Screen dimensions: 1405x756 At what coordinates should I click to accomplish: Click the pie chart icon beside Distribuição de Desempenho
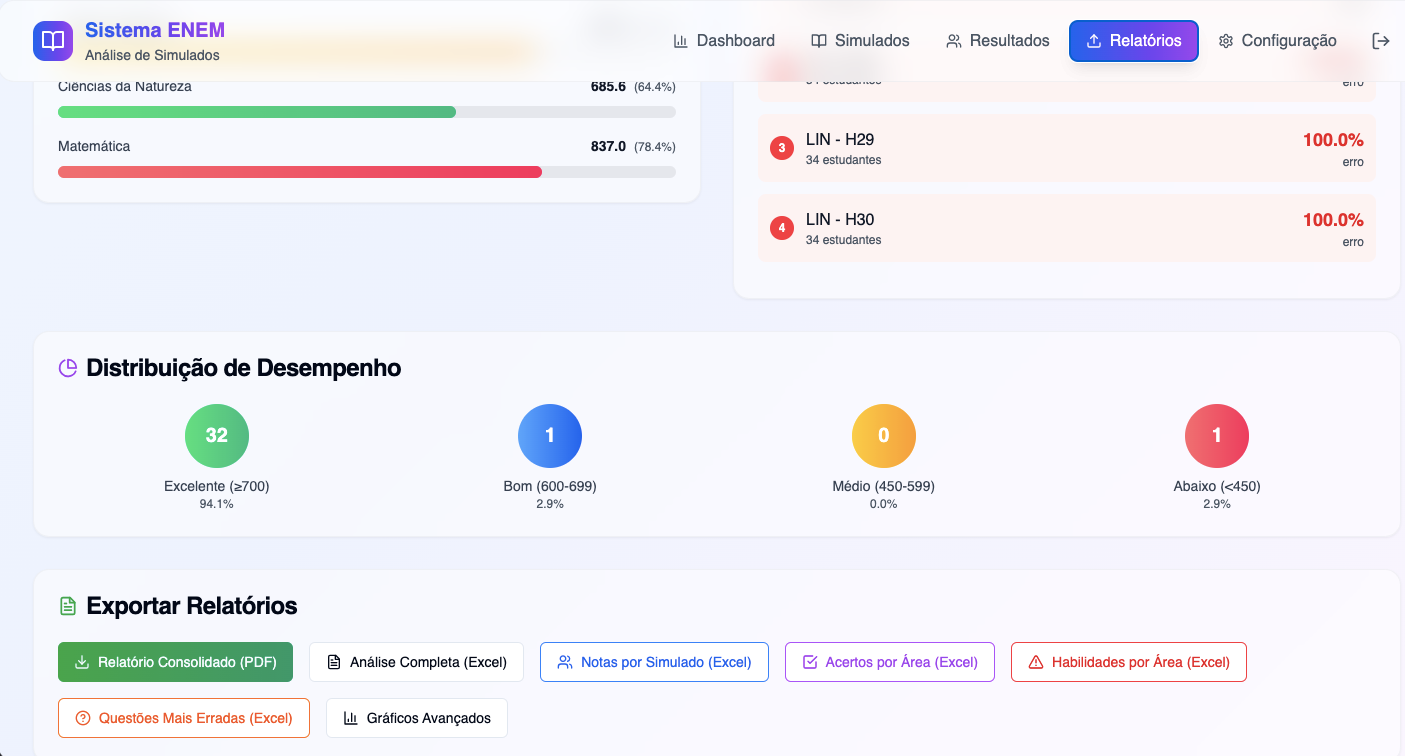68,368
